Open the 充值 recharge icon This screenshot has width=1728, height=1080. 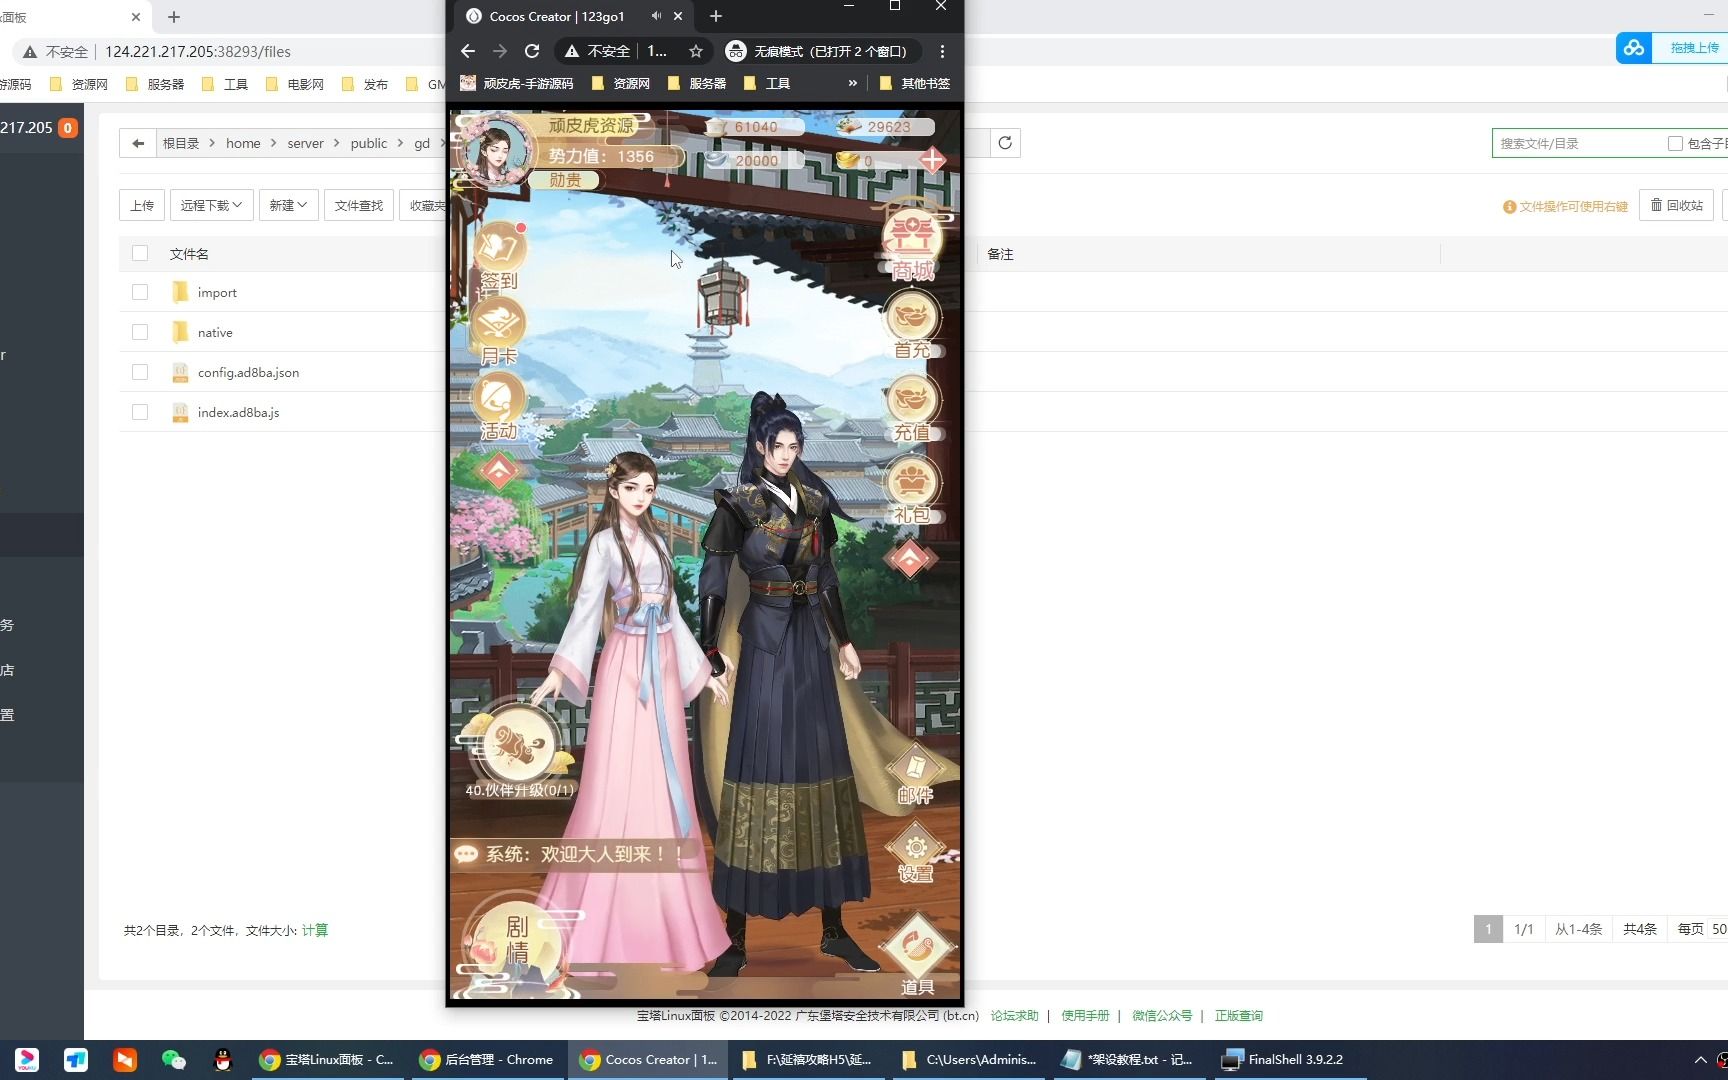(x=912, y=408)
